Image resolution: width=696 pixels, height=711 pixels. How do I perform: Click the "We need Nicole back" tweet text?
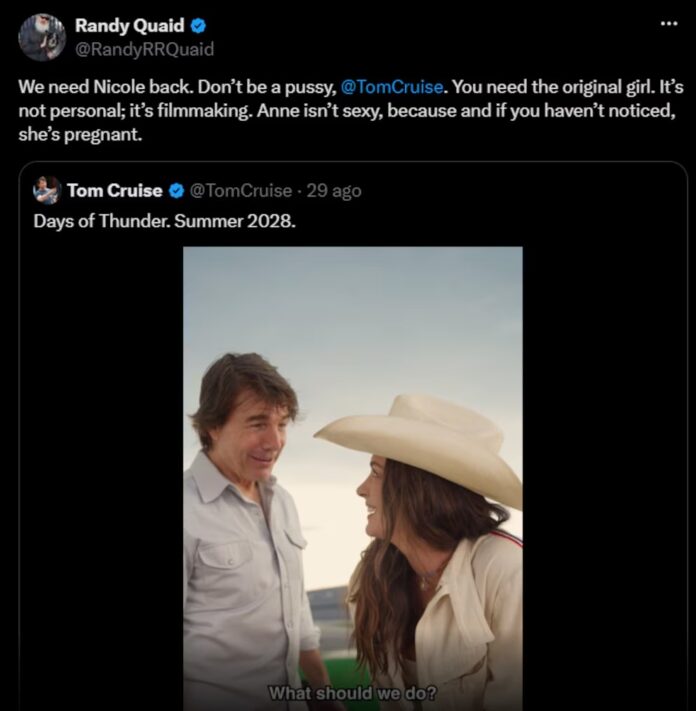tap(350, 111)
